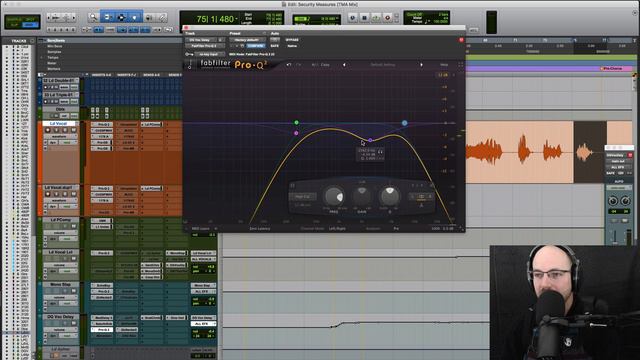Click Pro-Q 2 redo arrow

click(299, 64)
